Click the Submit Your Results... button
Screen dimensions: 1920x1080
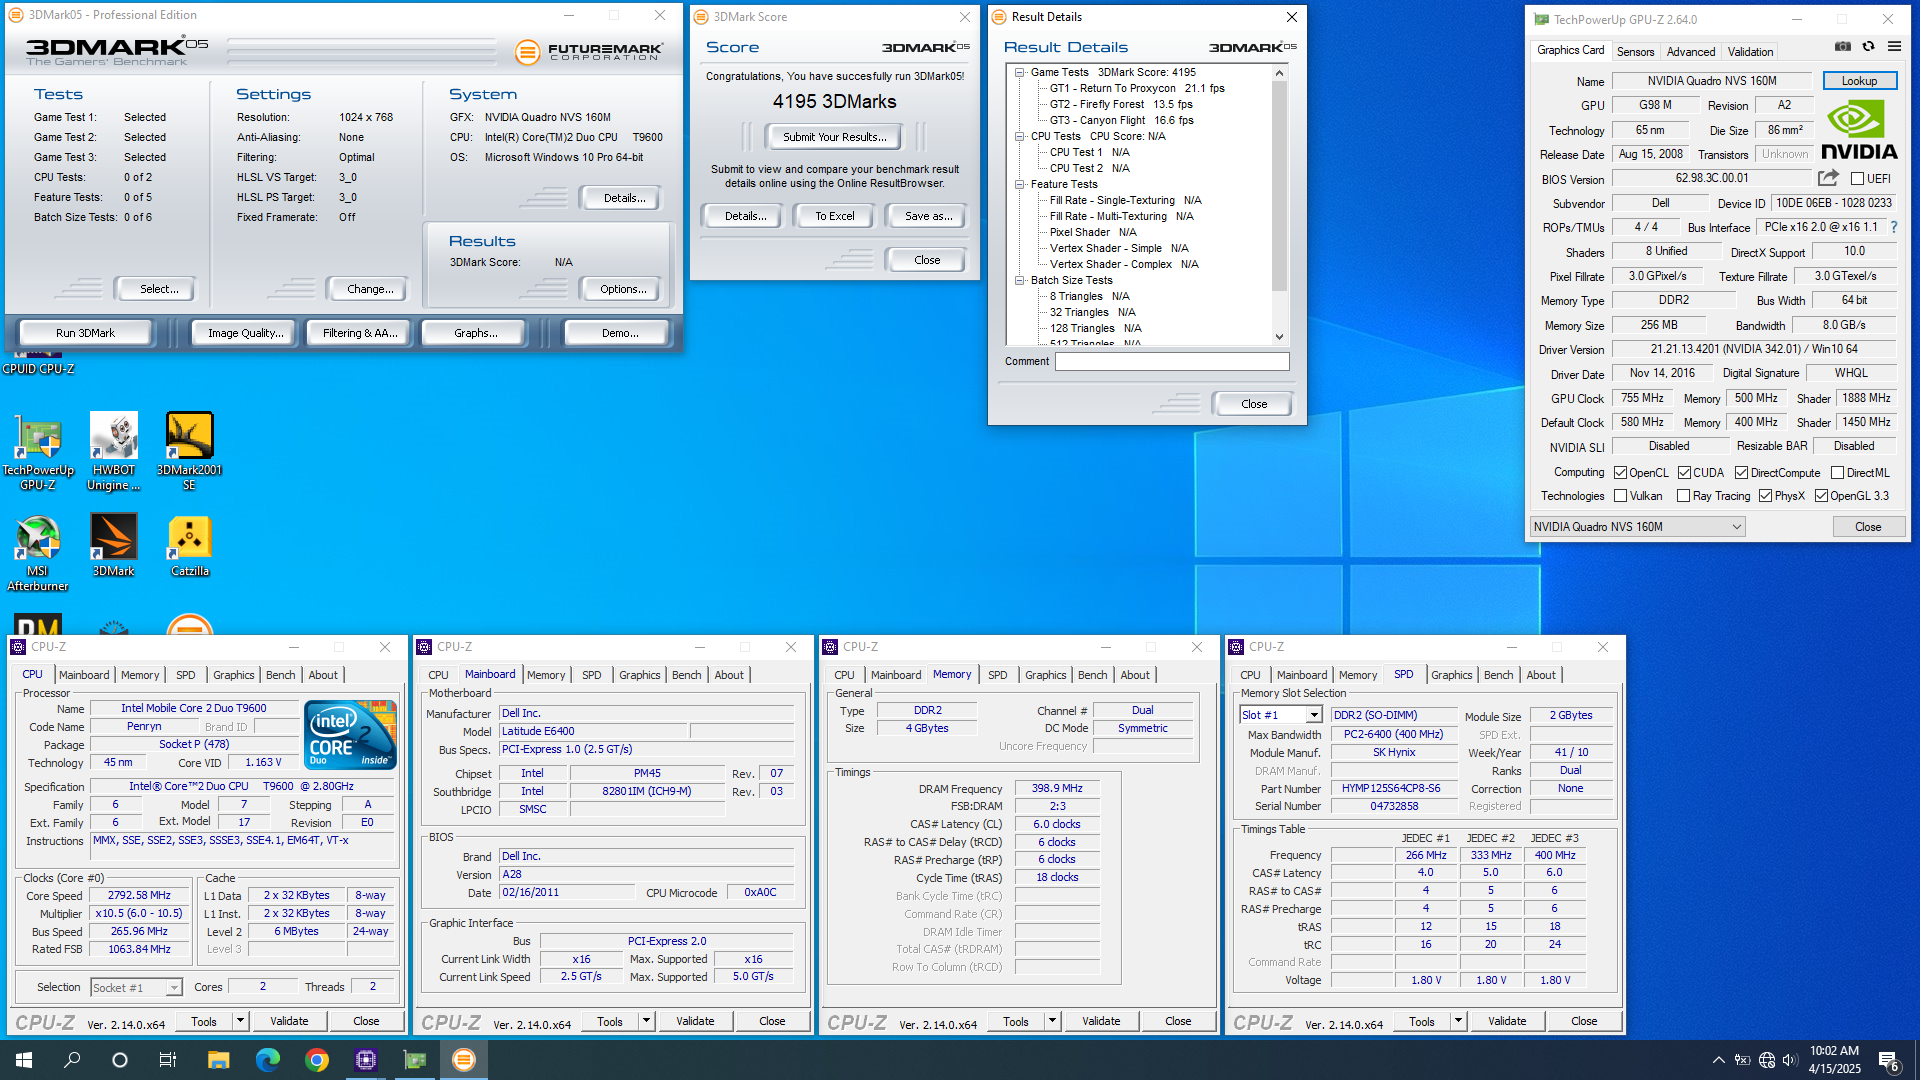(x=834, y=137)
